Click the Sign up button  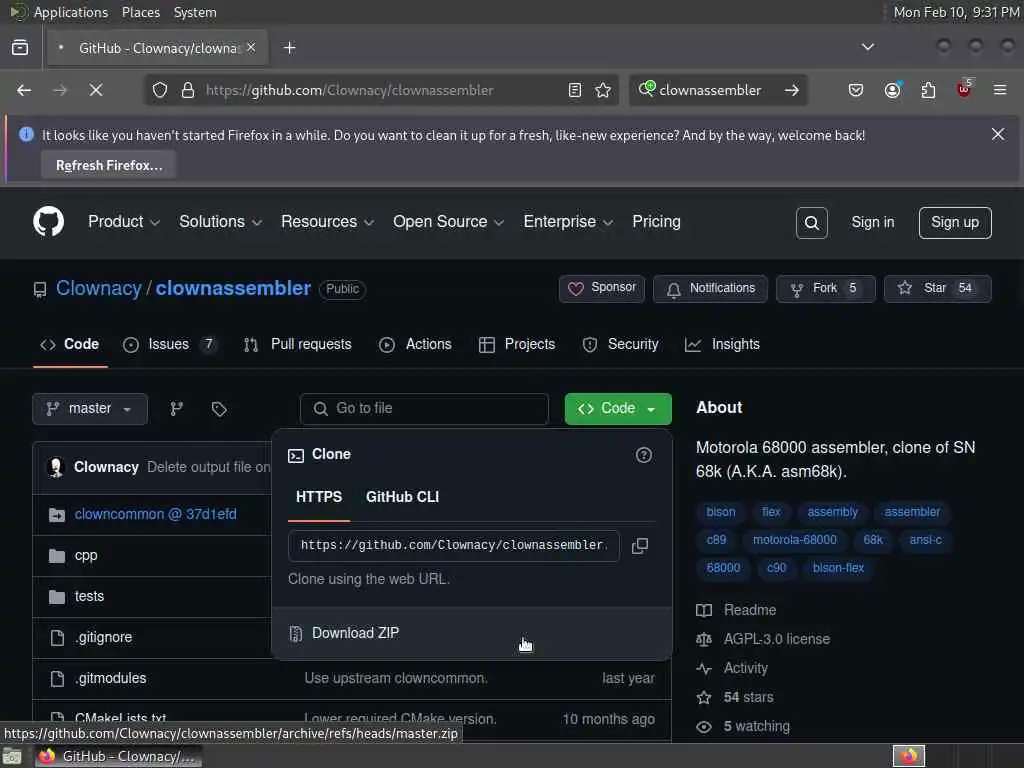coord(955,223)
